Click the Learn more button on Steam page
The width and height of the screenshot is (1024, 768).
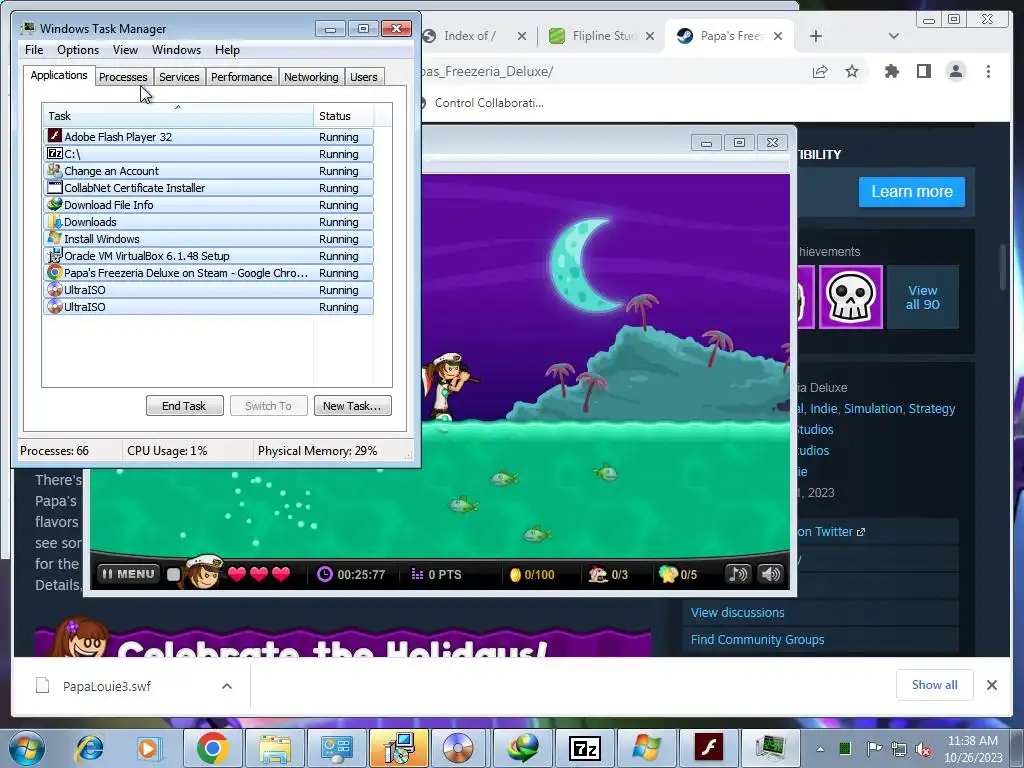[x=912, y=191]
